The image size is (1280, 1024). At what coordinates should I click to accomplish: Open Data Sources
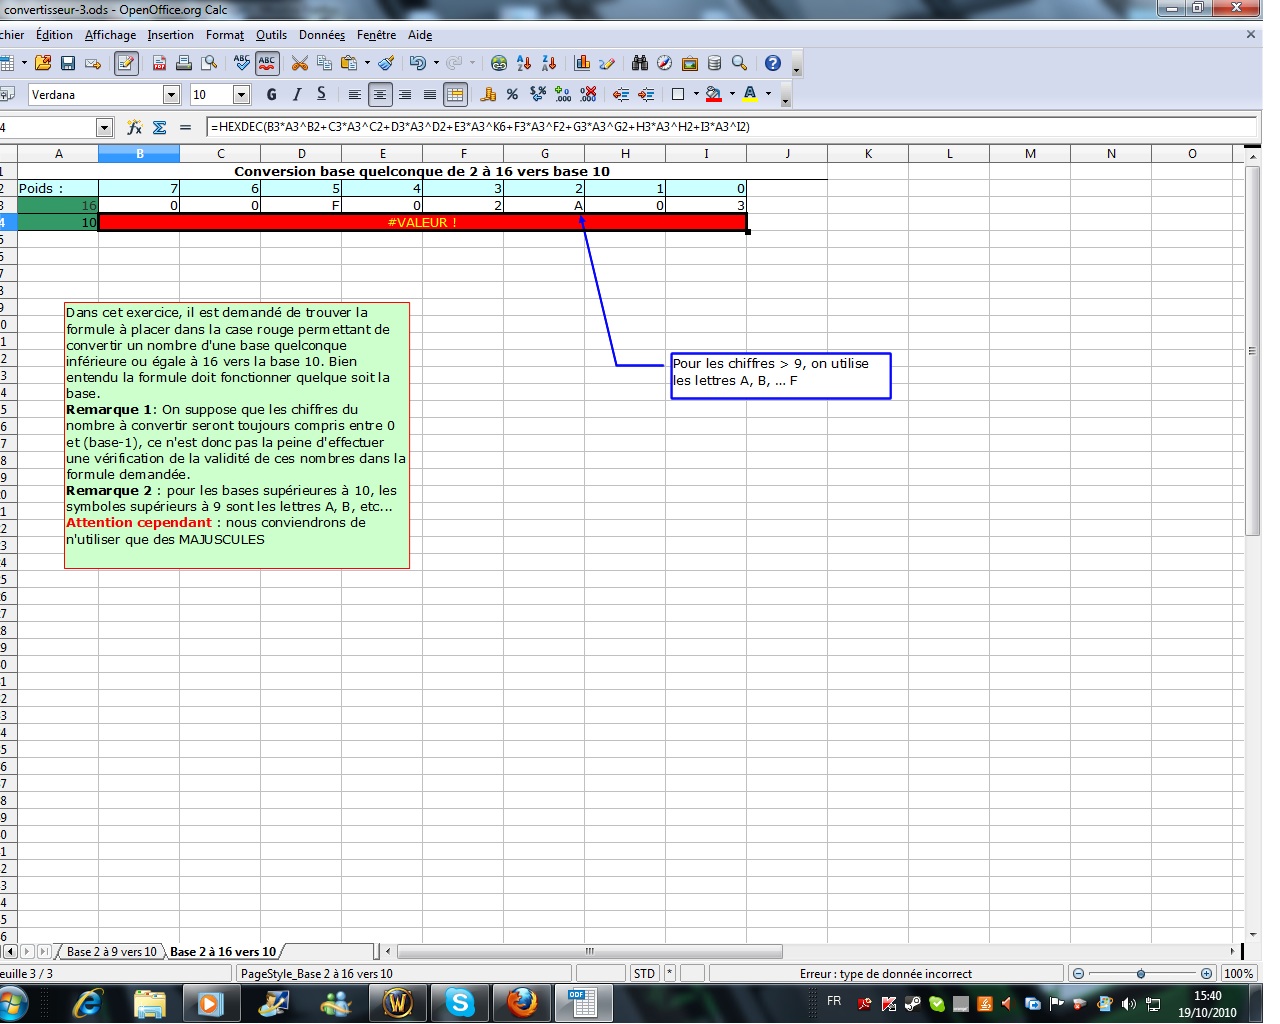(714, 63)
